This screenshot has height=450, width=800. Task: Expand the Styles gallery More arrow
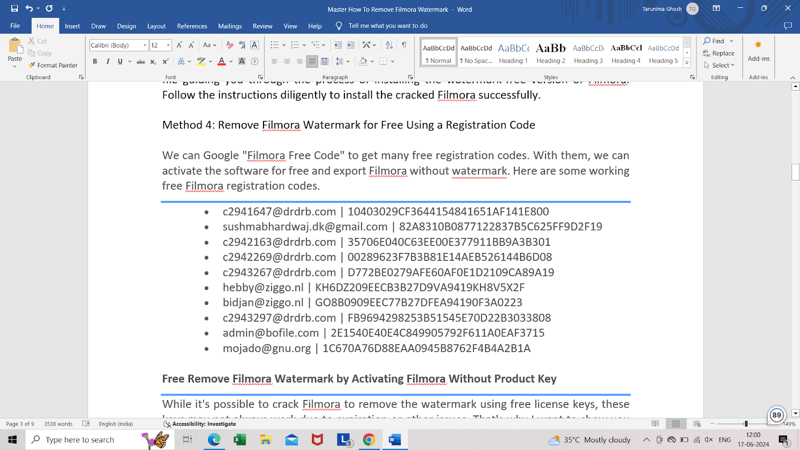687,63
